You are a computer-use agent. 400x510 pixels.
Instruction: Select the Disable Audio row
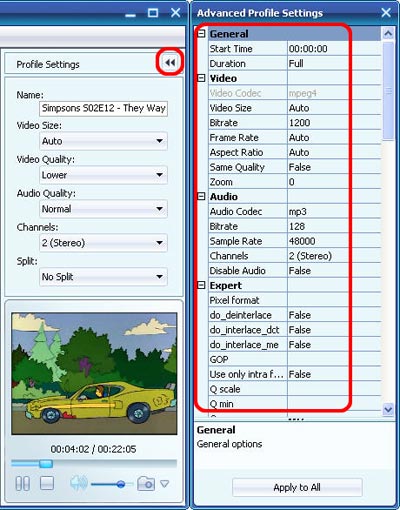click(x=295, y=271)
